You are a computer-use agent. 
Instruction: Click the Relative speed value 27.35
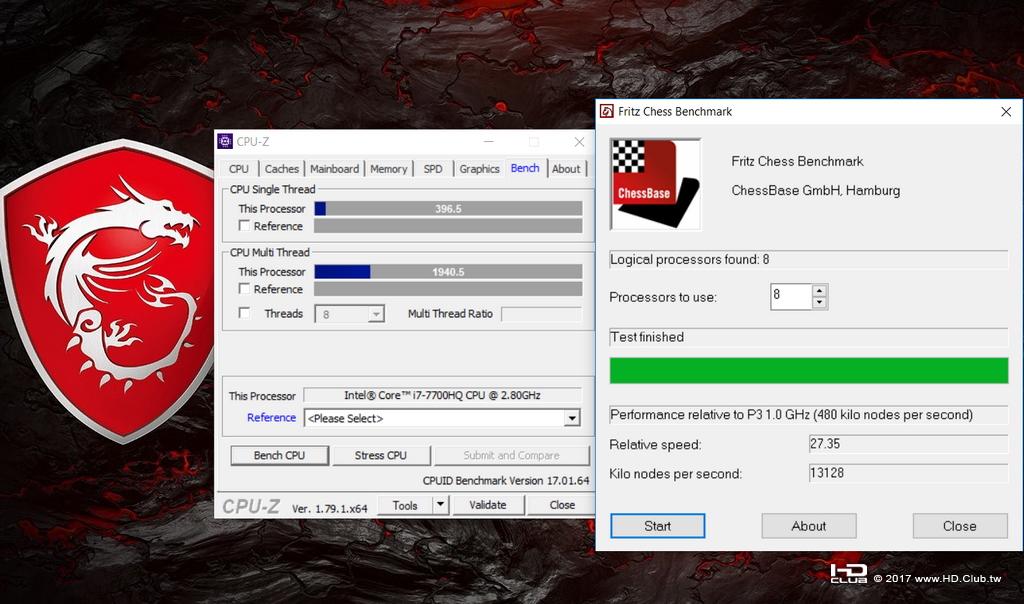(908, 444)
